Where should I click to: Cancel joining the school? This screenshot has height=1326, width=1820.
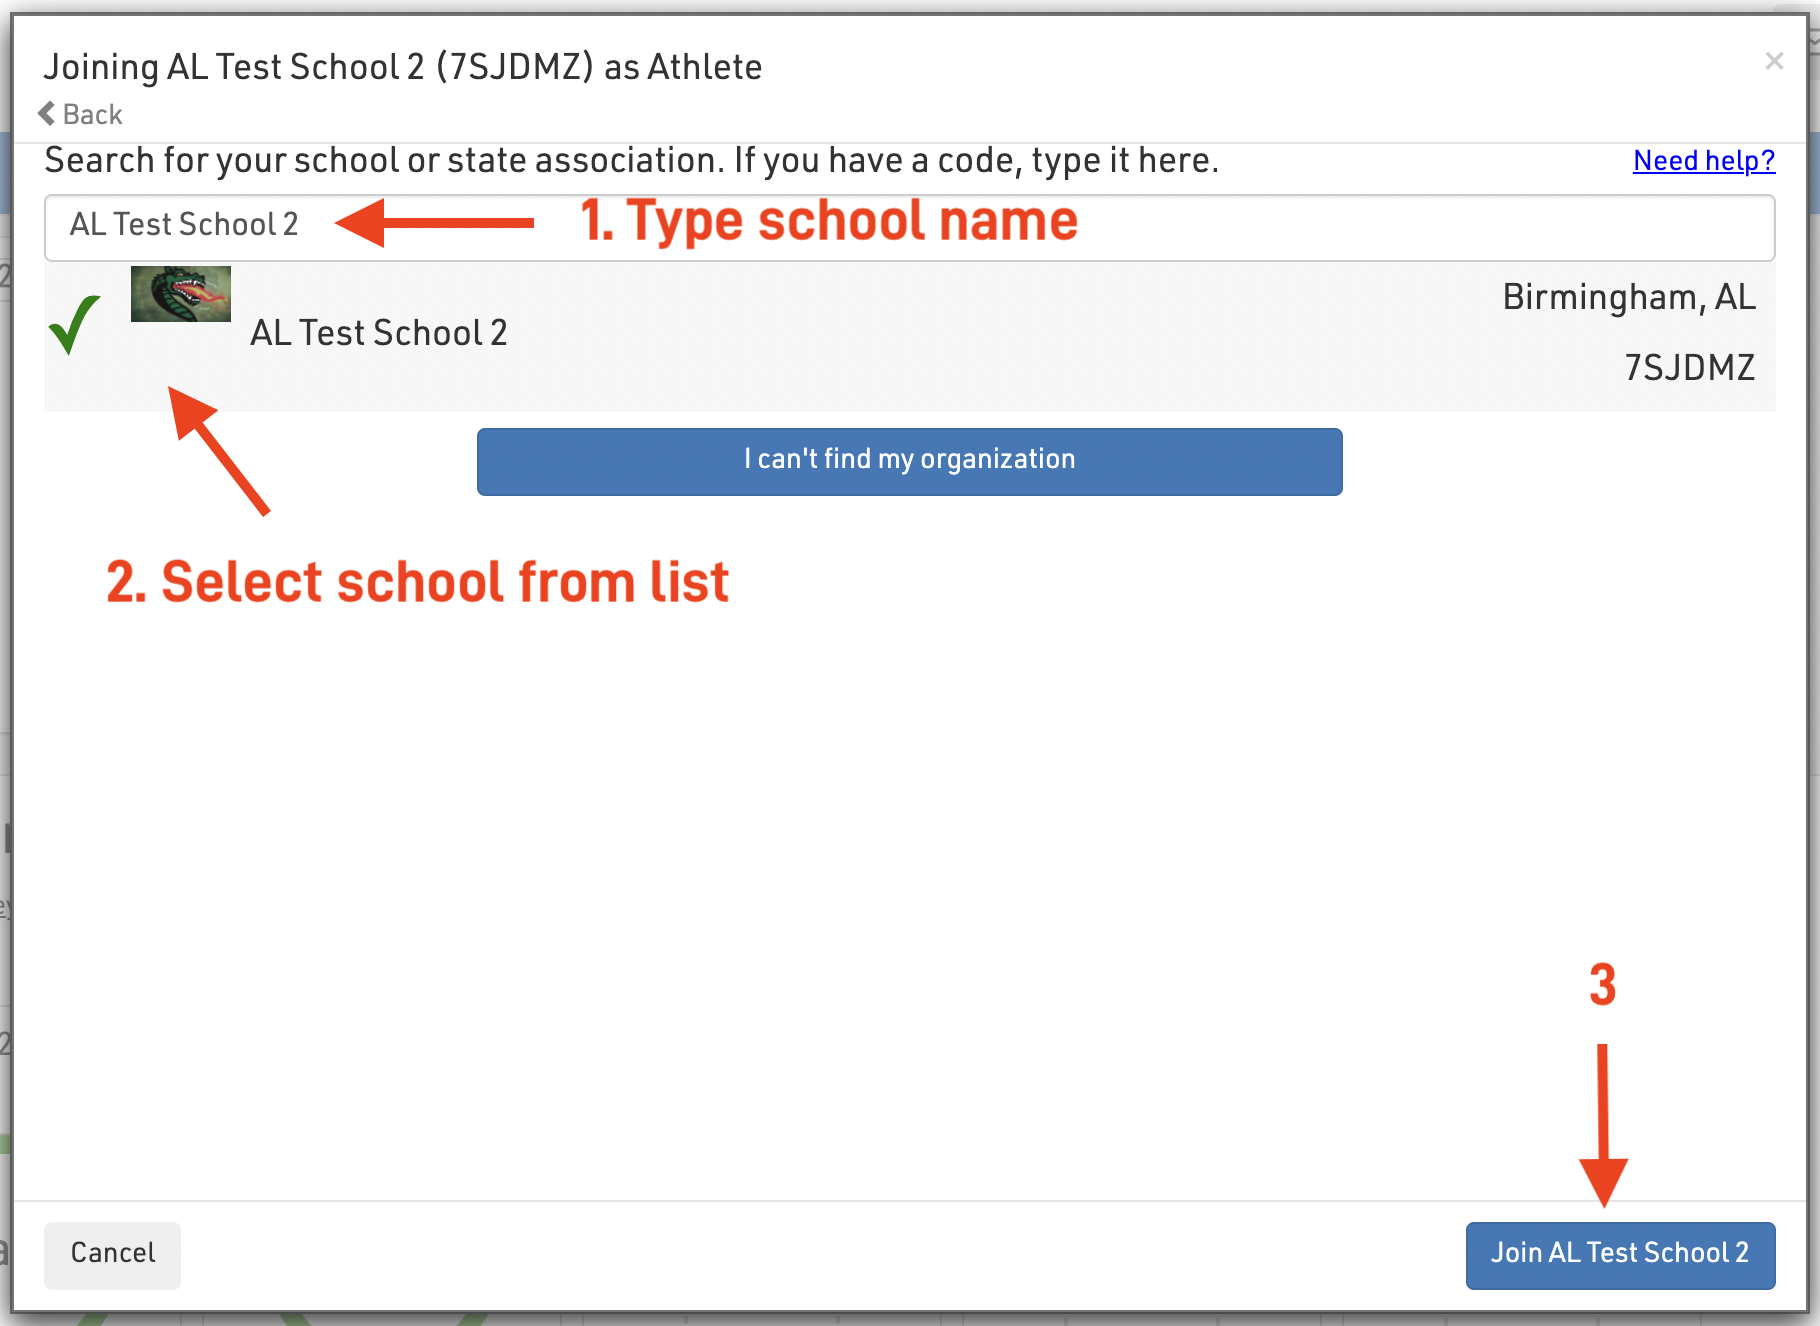pyautogui.click(x=112, y=1254)
